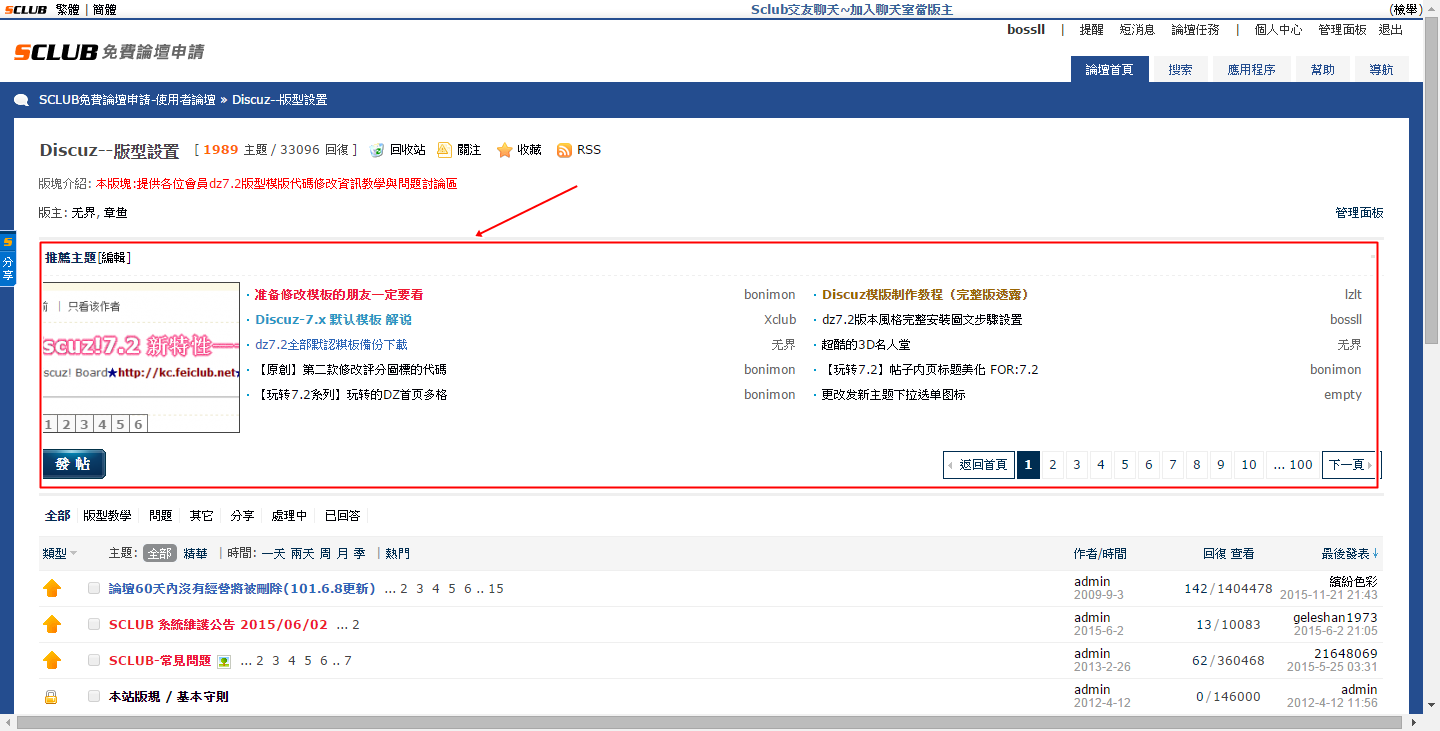Click the 編輯 link beside 推薦主題
Image resolution: width=1440 pixels, height=731 pixels.
pyautogui.click(x=113, y=258)
